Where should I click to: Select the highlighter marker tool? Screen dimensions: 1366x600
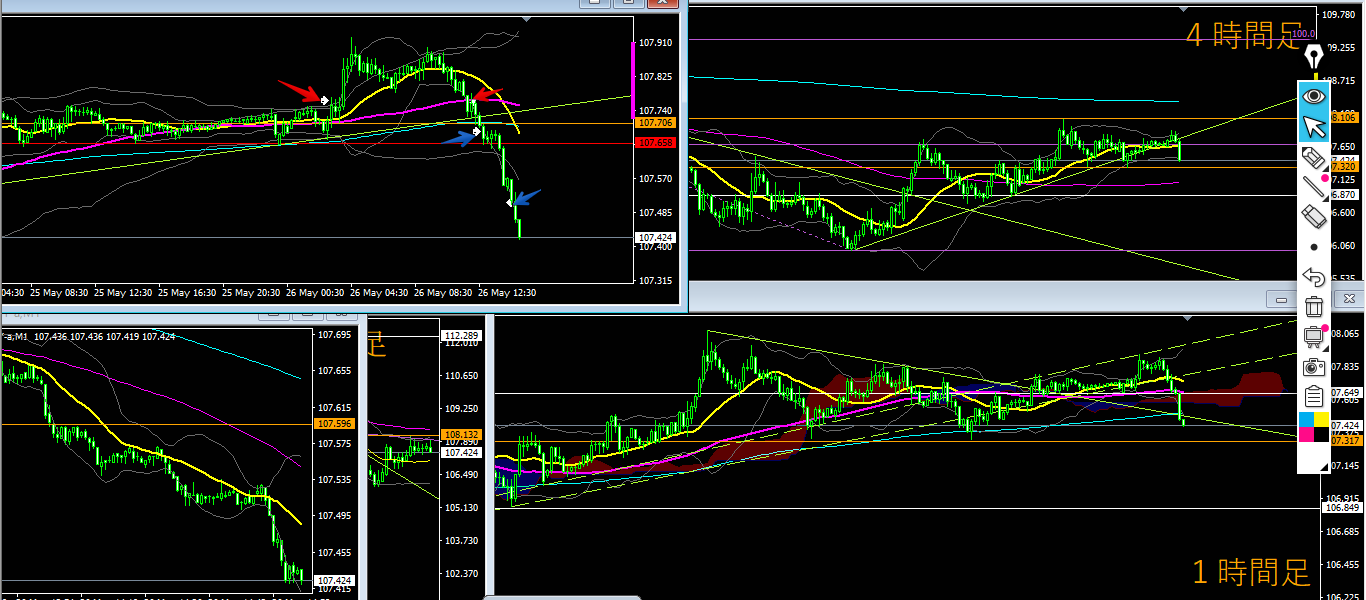click(1313, 157)
